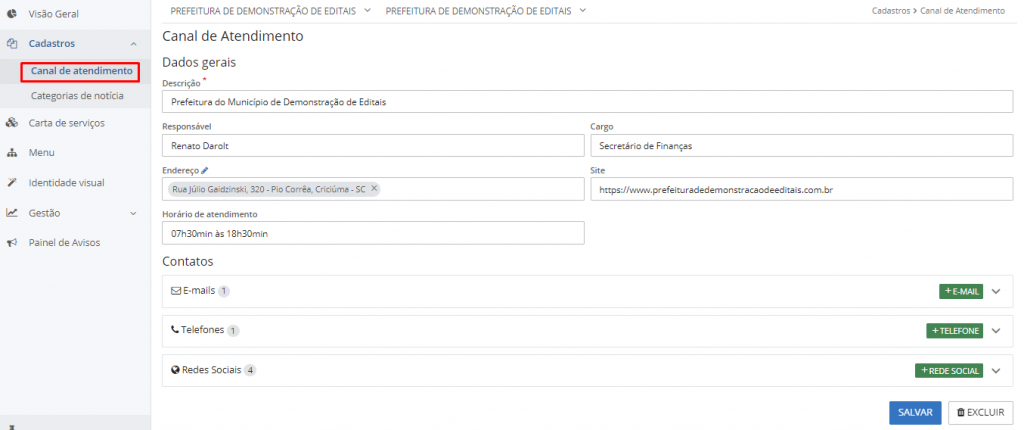Click the Cadastros sidebar icon
The height and width of the screenshot is (430, 1024).
point(11,44)
